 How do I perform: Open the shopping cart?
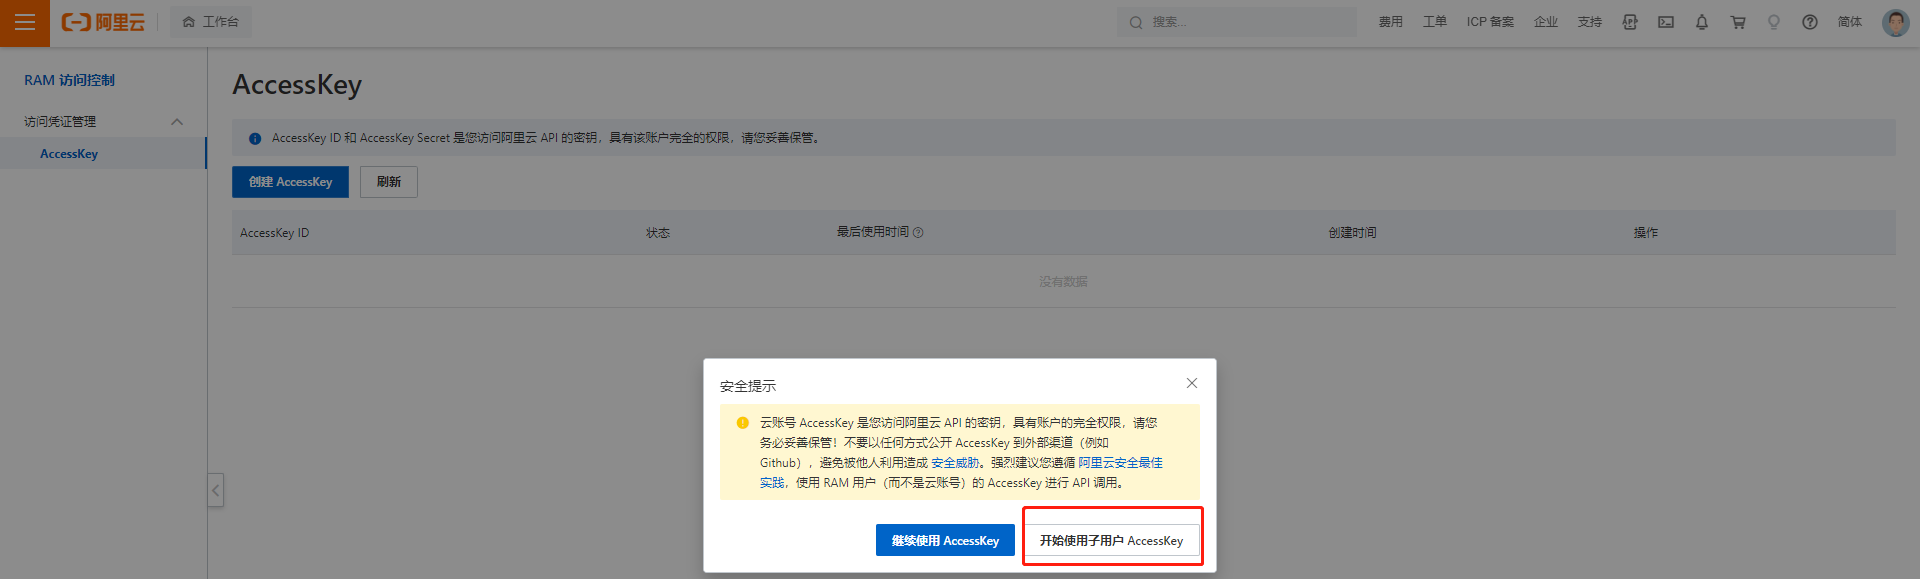pos(1738,22)
